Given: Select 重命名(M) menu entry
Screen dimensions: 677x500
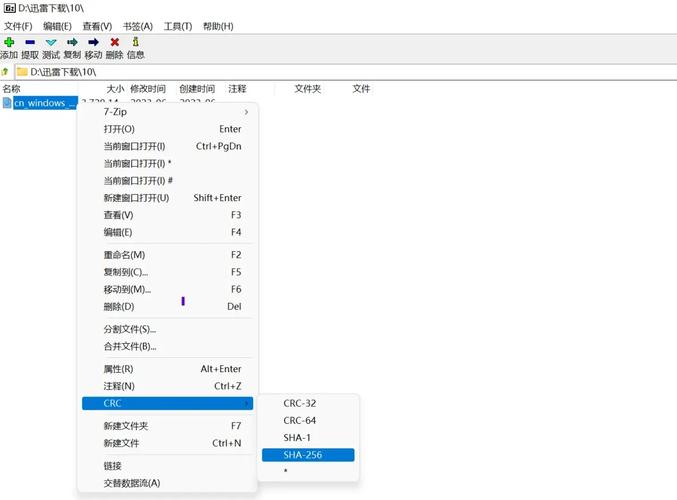Looking at the screenshot, I should click(168, 255).
